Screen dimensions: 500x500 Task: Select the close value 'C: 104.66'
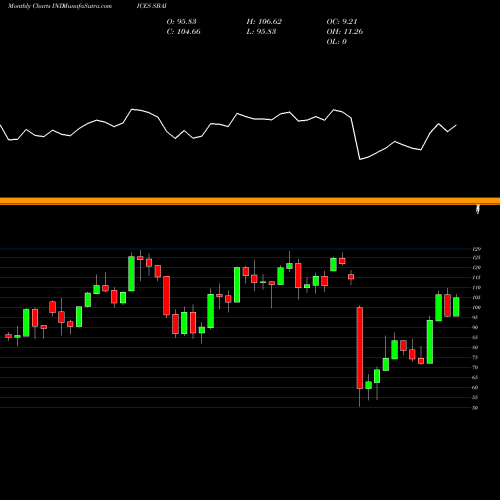click(184, 31)
